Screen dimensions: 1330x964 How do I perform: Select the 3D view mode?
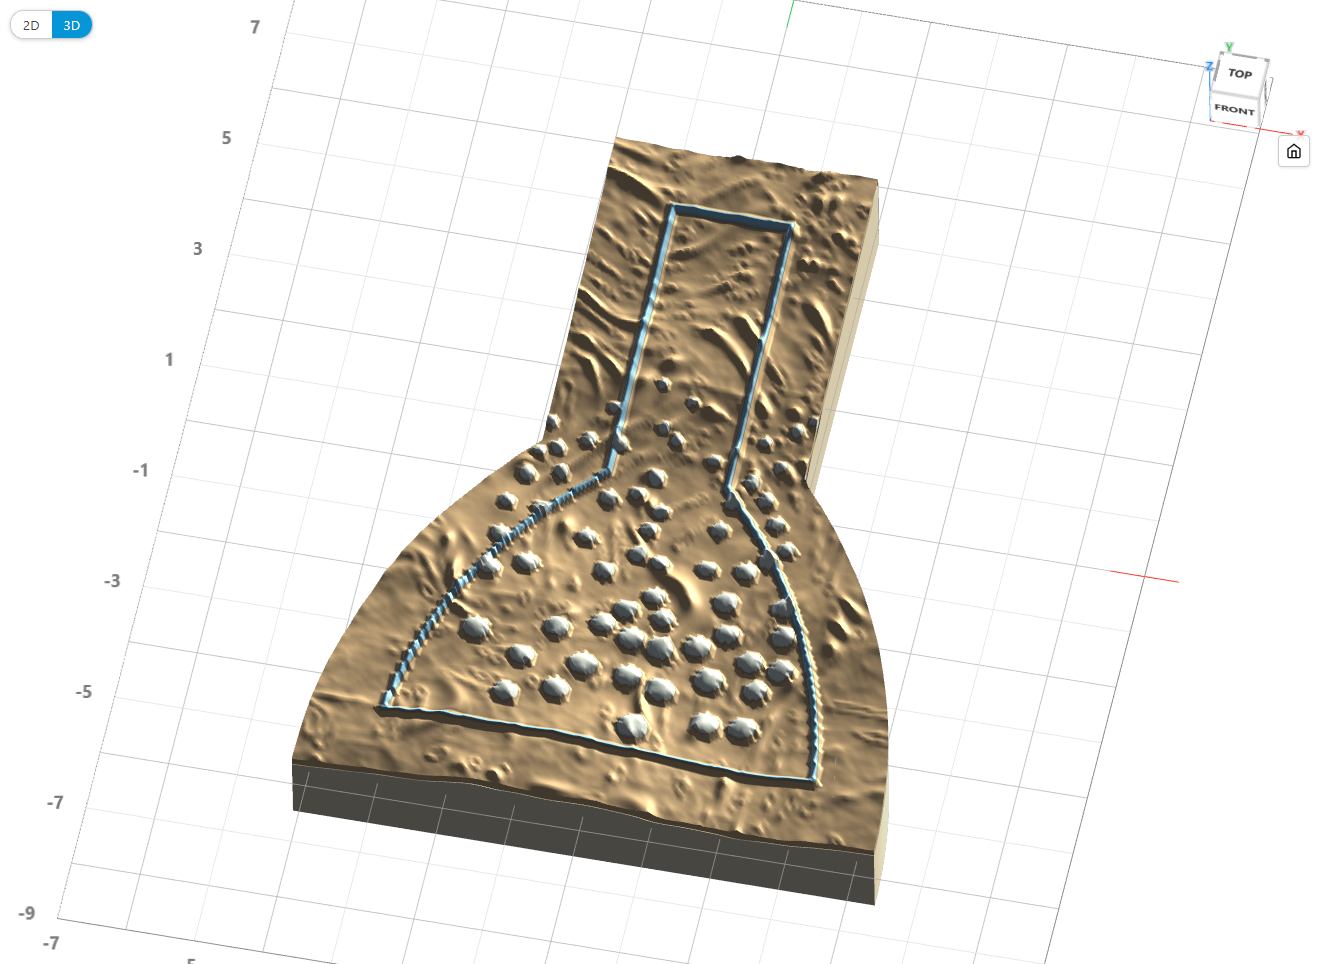click(x=72, y=25)
